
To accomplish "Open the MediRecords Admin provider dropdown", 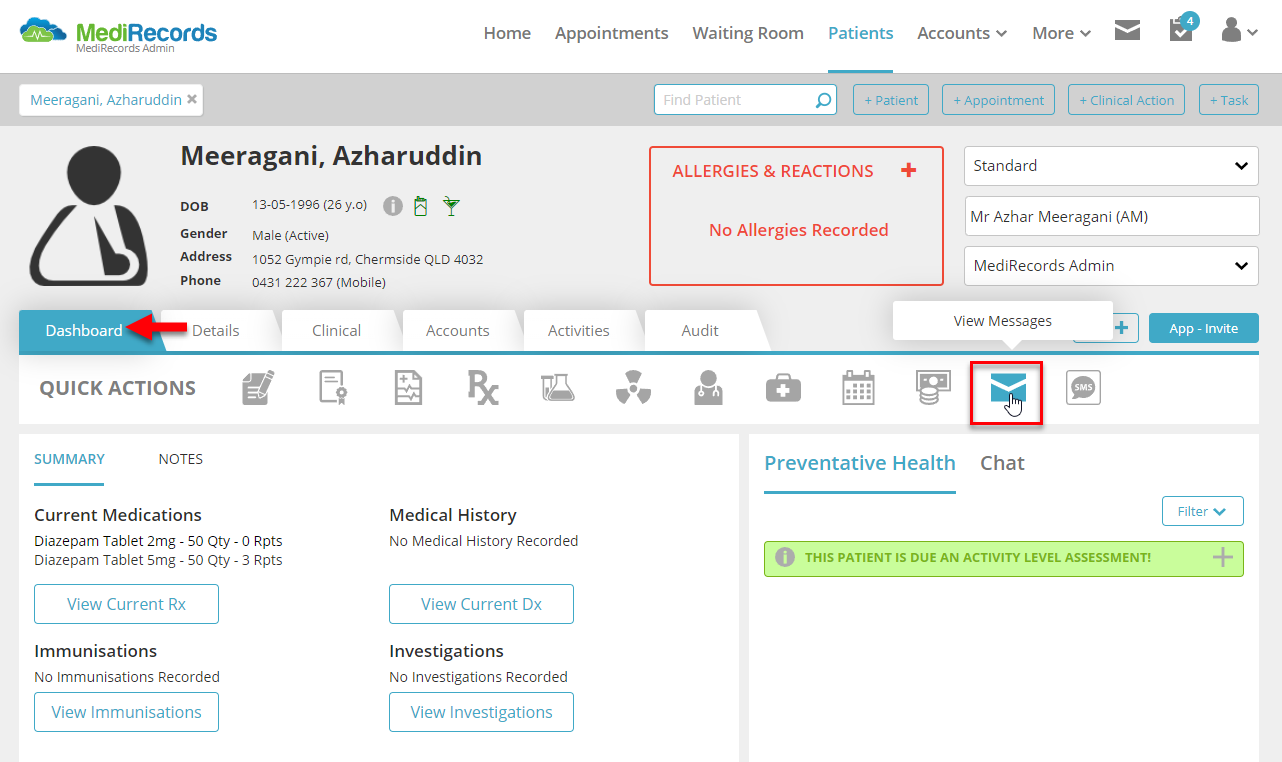I will point(1111,266).
